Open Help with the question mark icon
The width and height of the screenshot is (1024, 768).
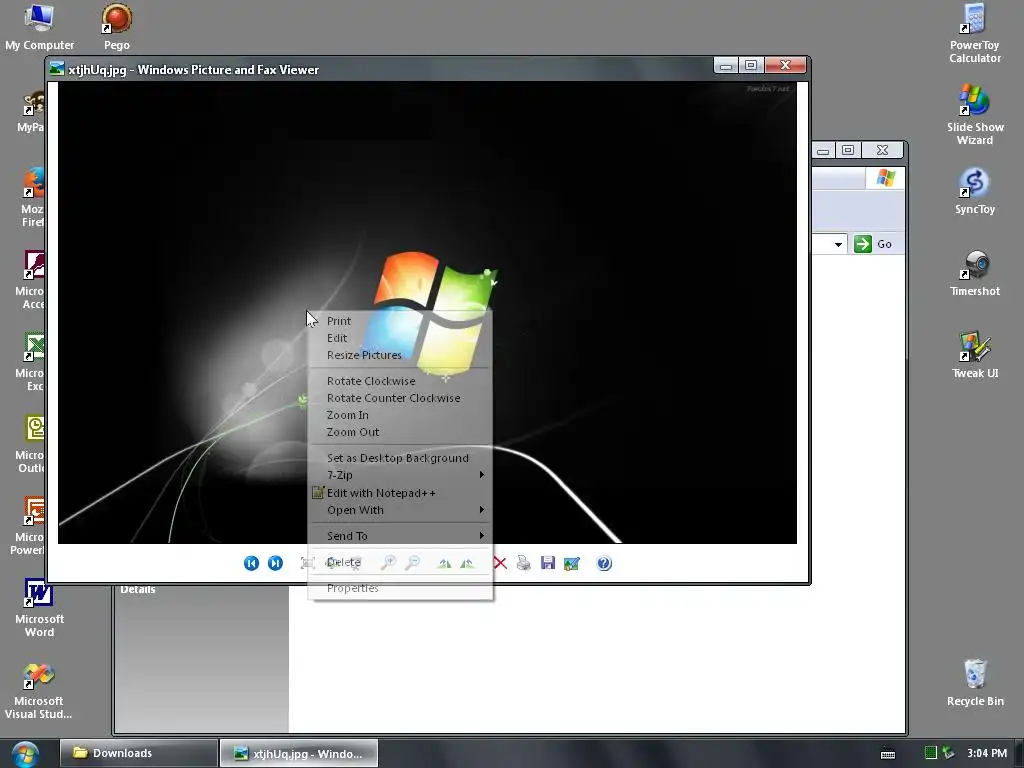click(604, 563)
